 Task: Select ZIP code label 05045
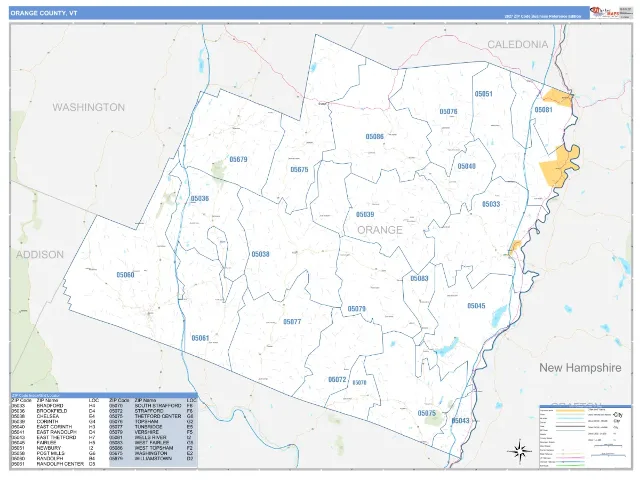[x=476, y=306]
